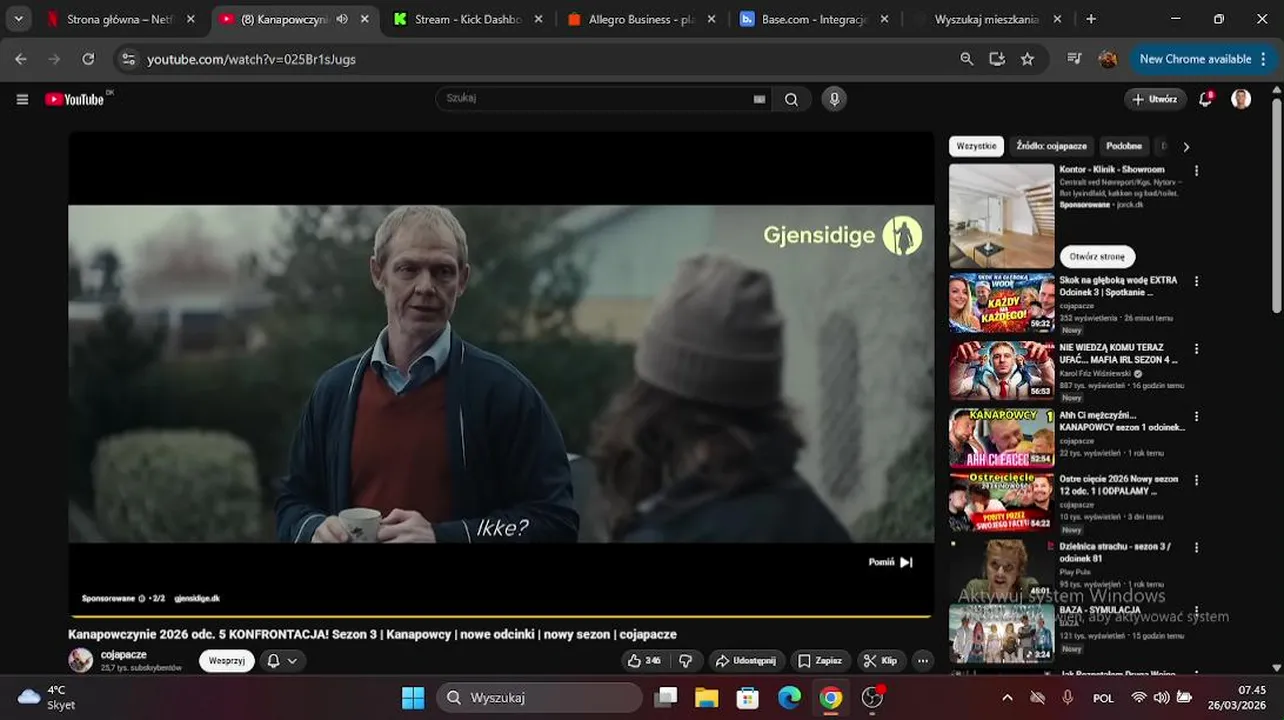Click the Otwórz stronę ad button

point(1097,256)
